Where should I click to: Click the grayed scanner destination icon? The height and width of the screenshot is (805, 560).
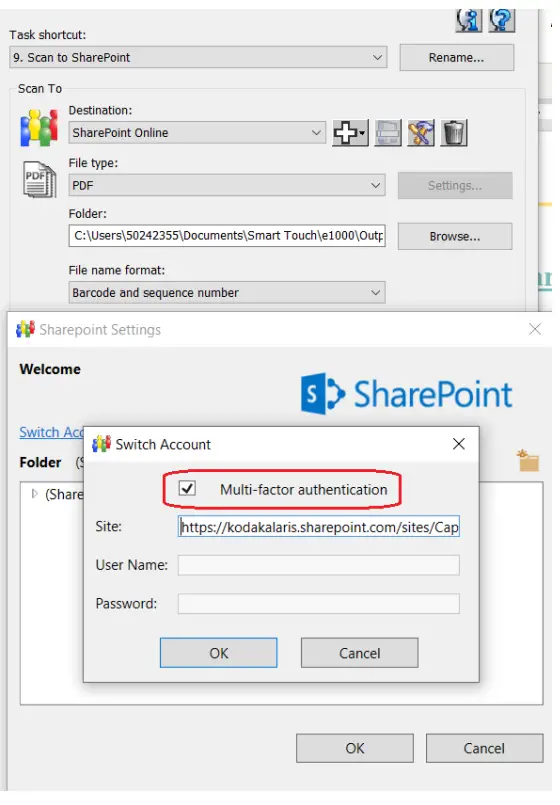388,133
